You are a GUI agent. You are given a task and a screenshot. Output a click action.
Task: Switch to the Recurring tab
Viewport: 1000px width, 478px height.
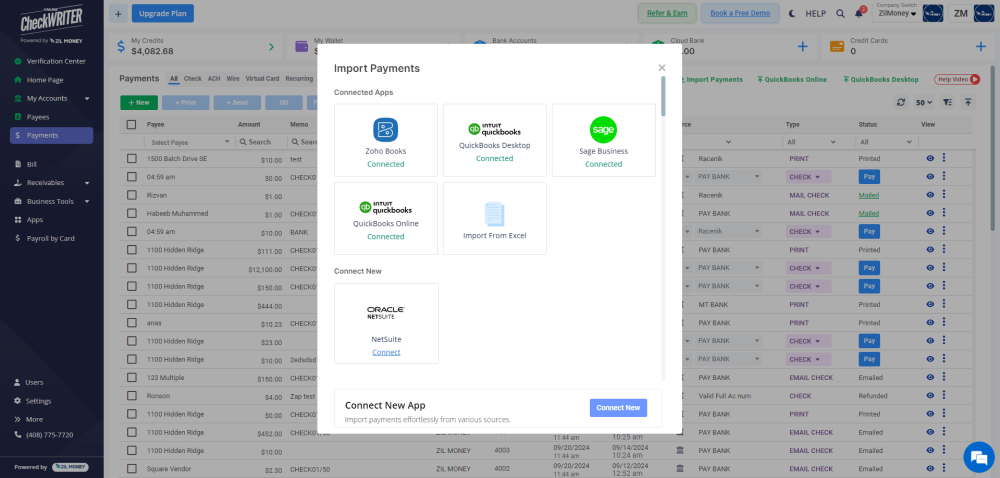(299, 79)
